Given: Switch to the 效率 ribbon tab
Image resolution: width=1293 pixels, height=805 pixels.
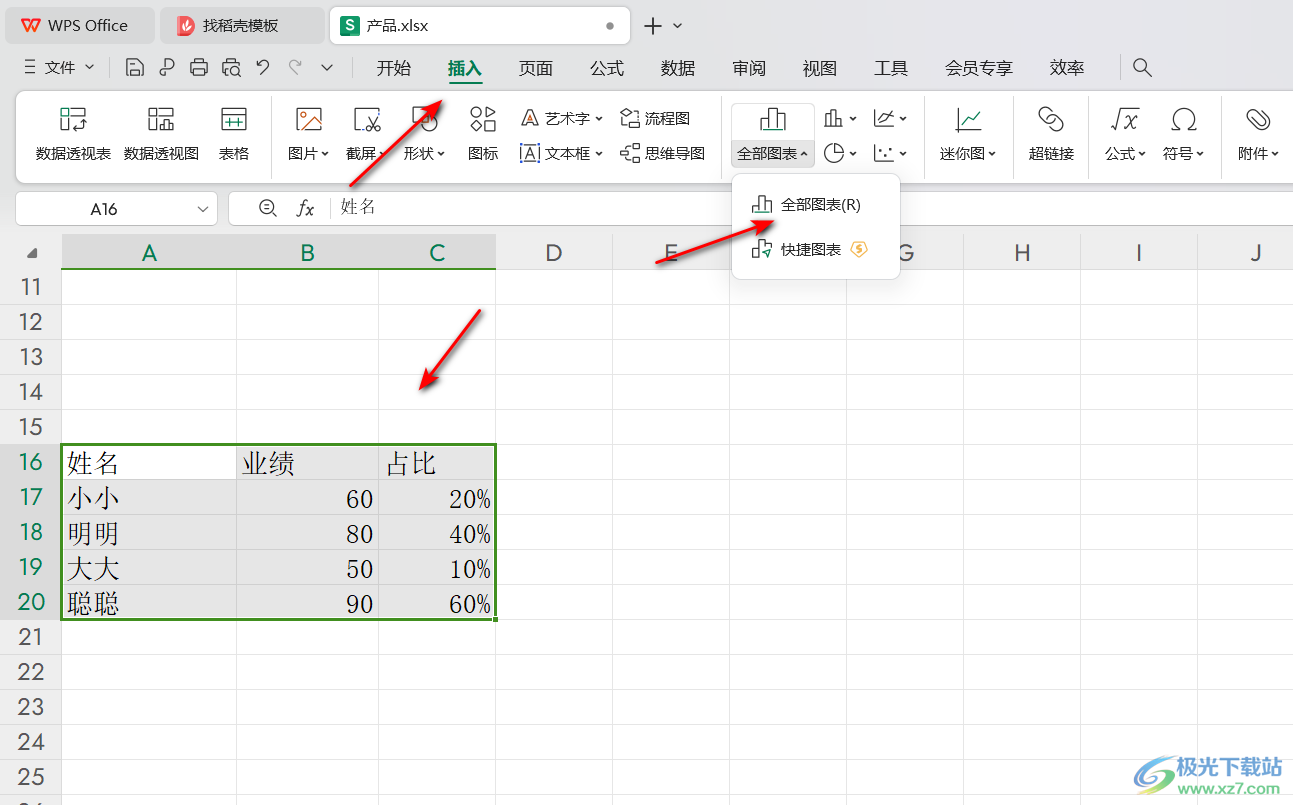Looking at the screenshot, I should click(x=1067, y=68).
